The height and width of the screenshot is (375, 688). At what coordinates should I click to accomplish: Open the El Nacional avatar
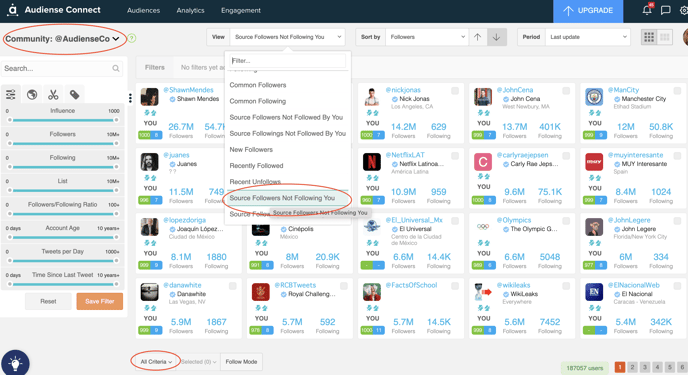[x=594, y=292]
